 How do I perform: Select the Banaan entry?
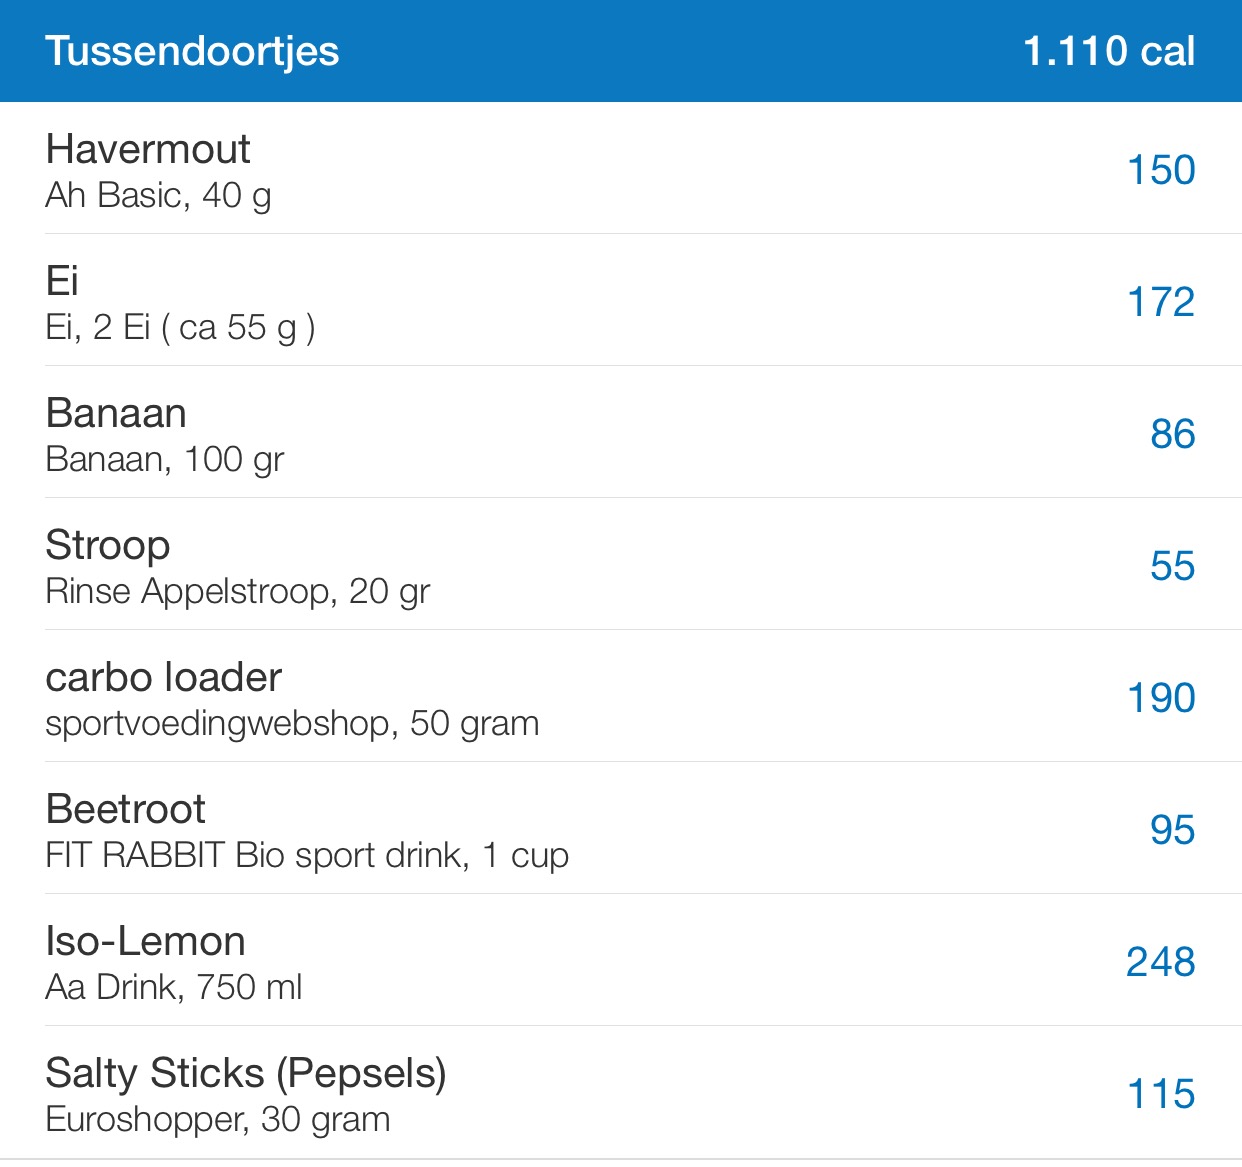116,414
